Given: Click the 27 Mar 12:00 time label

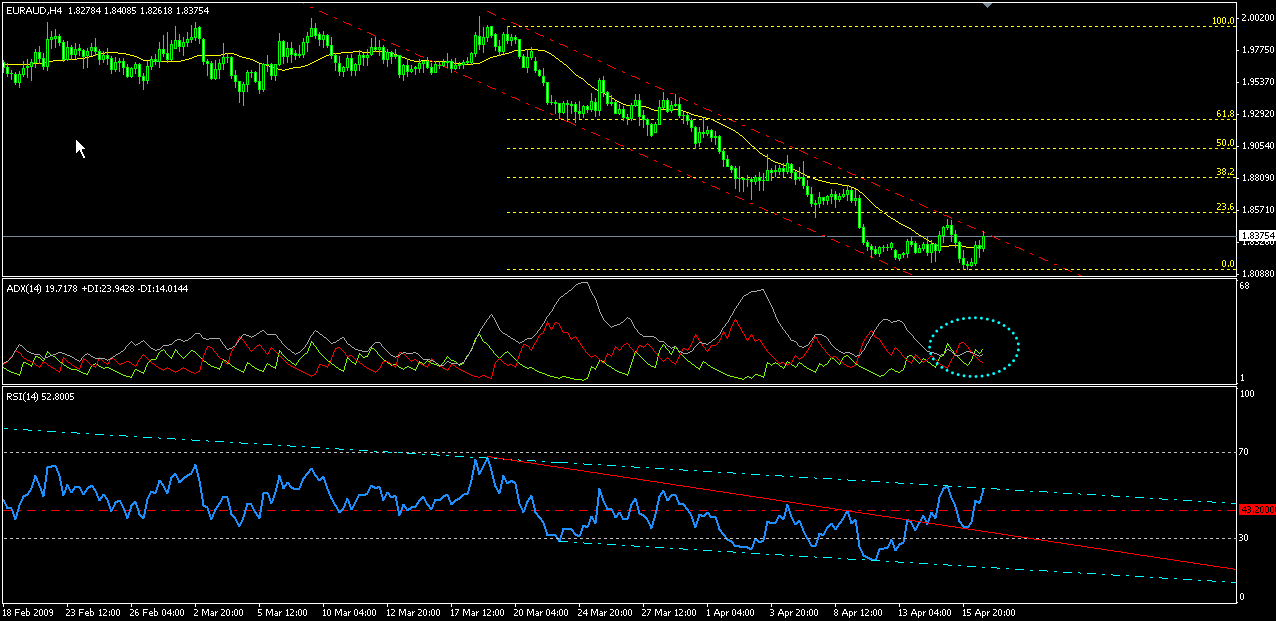Looking at the screenshot, I should click(x=669, y=611).
